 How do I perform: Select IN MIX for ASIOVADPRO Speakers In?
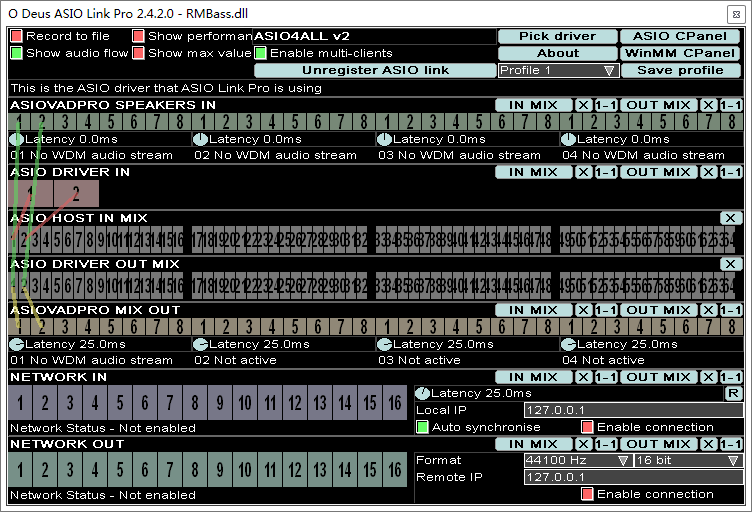point(533,105)
